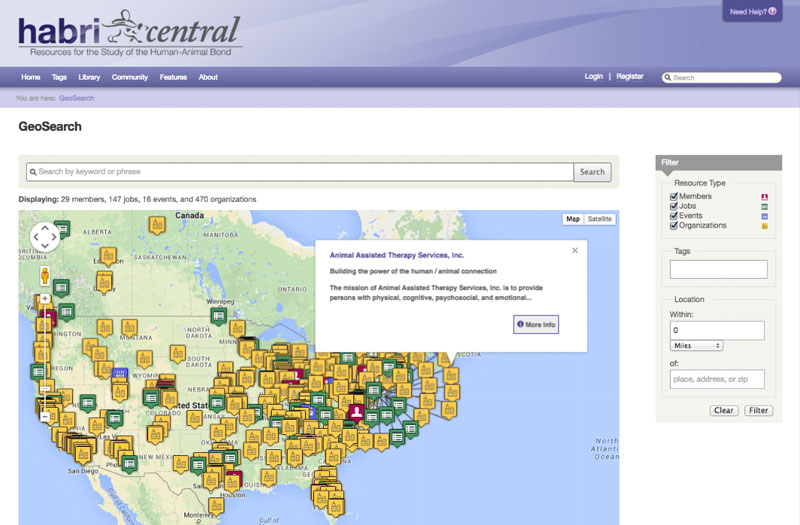Click the maroon member marker with the person icon

click(357, 412)
